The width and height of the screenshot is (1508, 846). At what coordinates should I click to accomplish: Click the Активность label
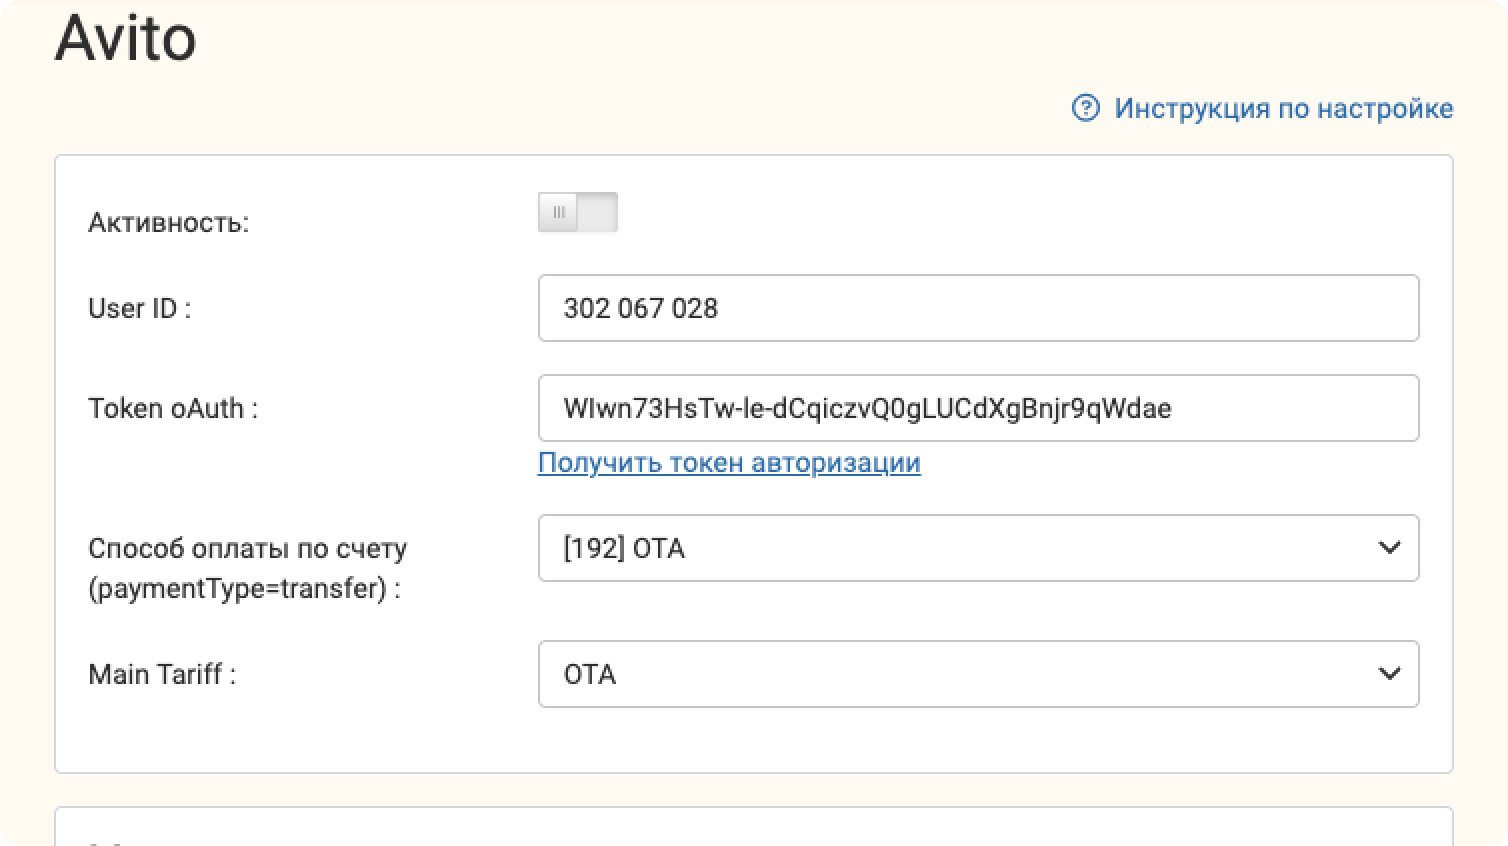(169, 222)
